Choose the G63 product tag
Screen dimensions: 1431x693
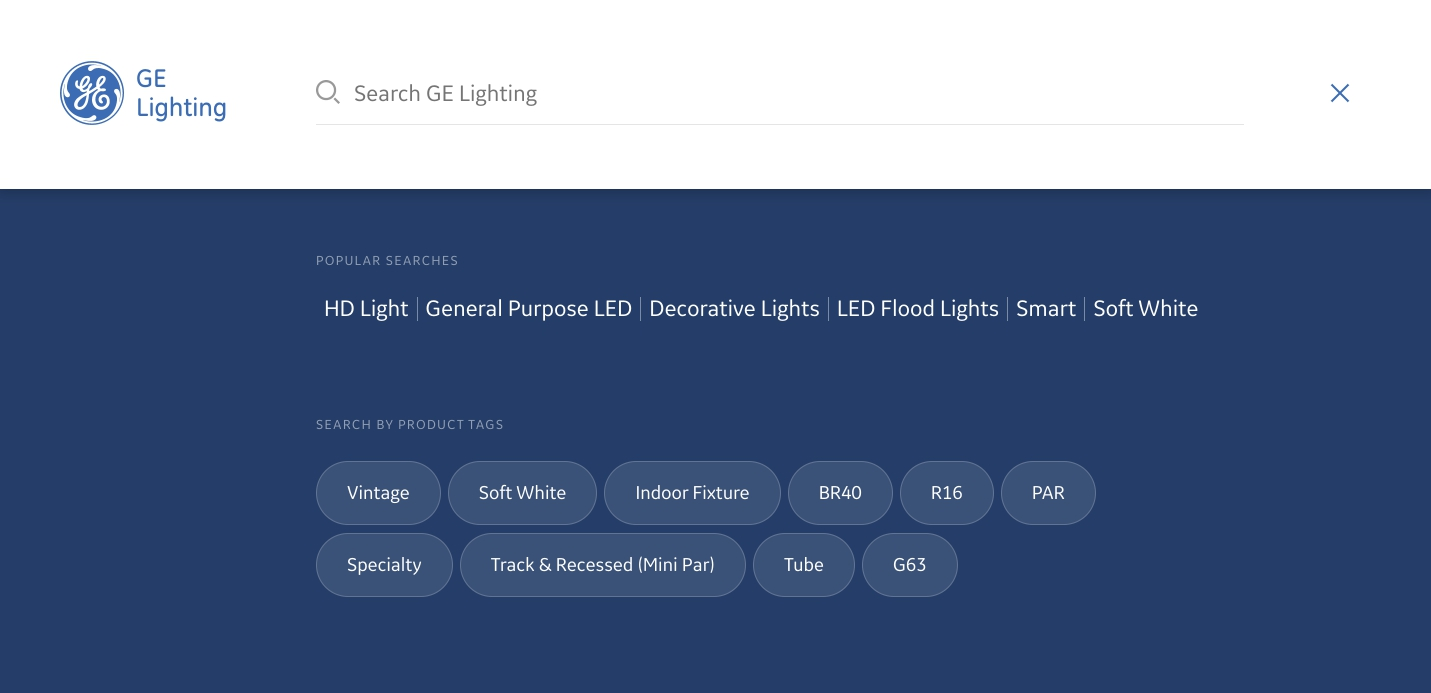909,565
